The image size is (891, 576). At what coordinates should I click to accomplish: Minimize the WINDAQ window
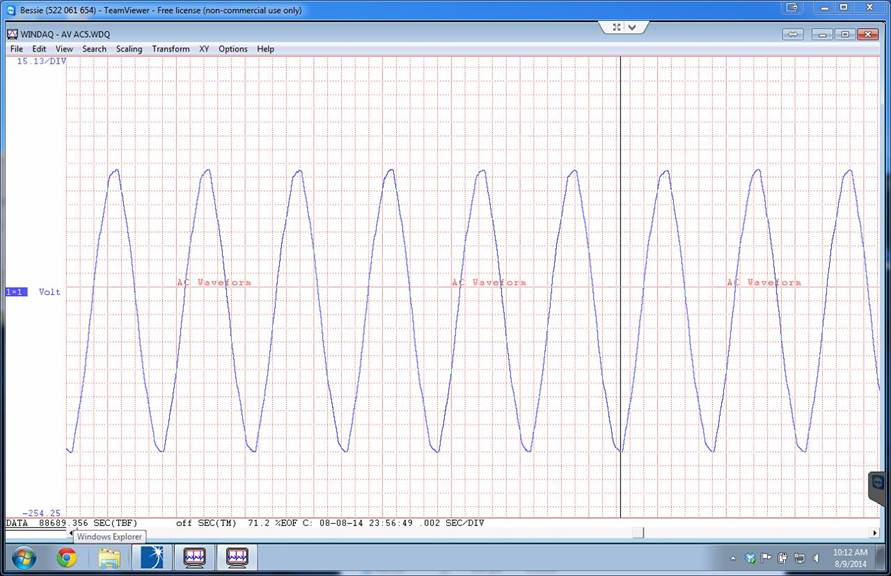coord(822,35)
